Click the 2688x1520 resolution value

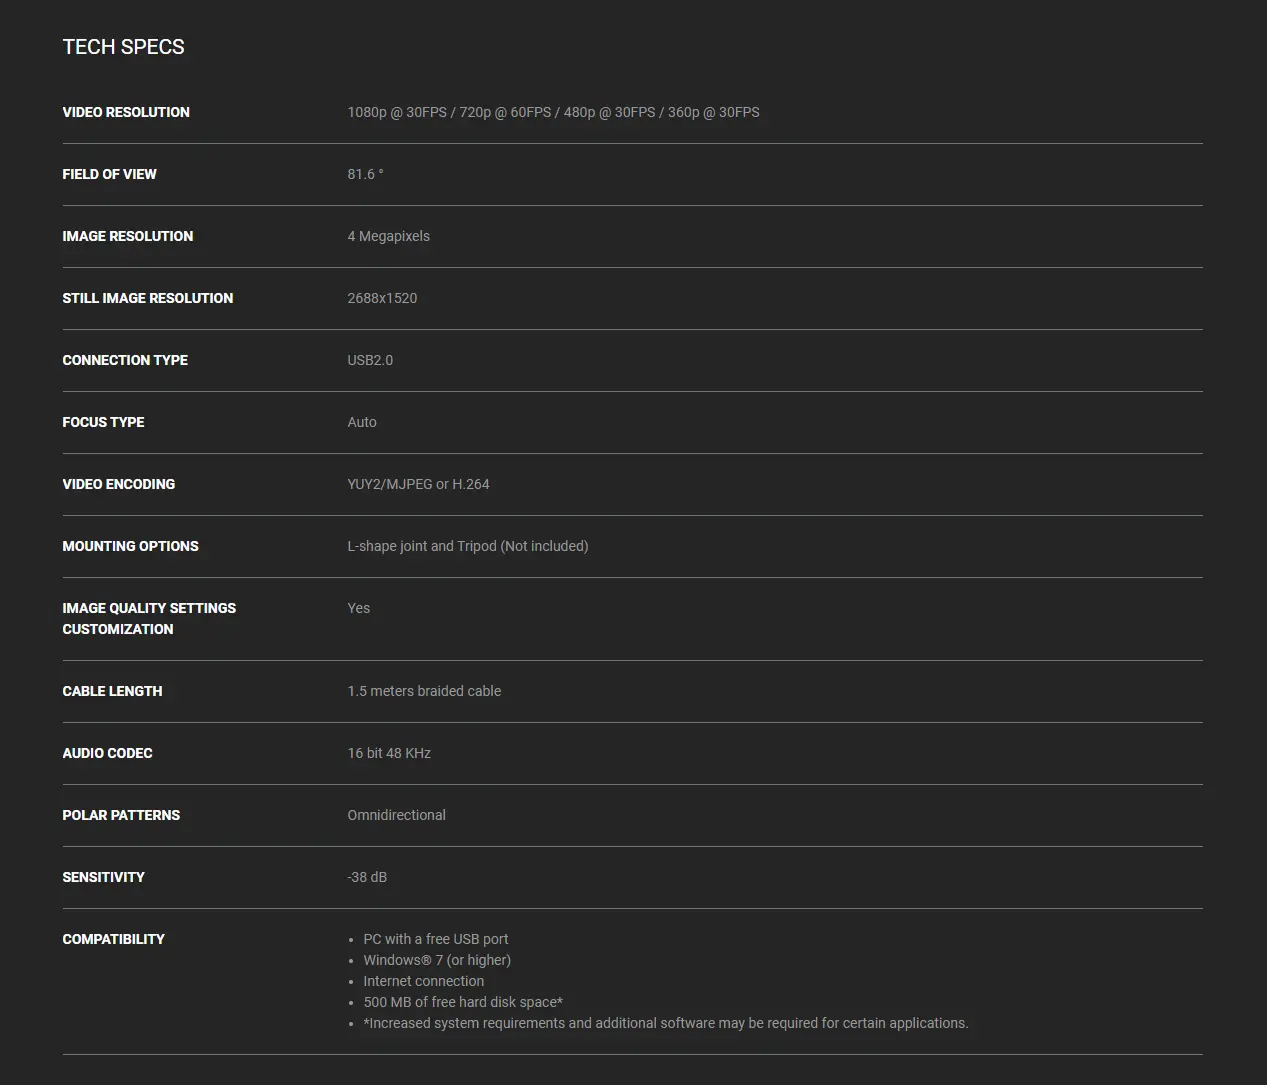click(382, 298)
